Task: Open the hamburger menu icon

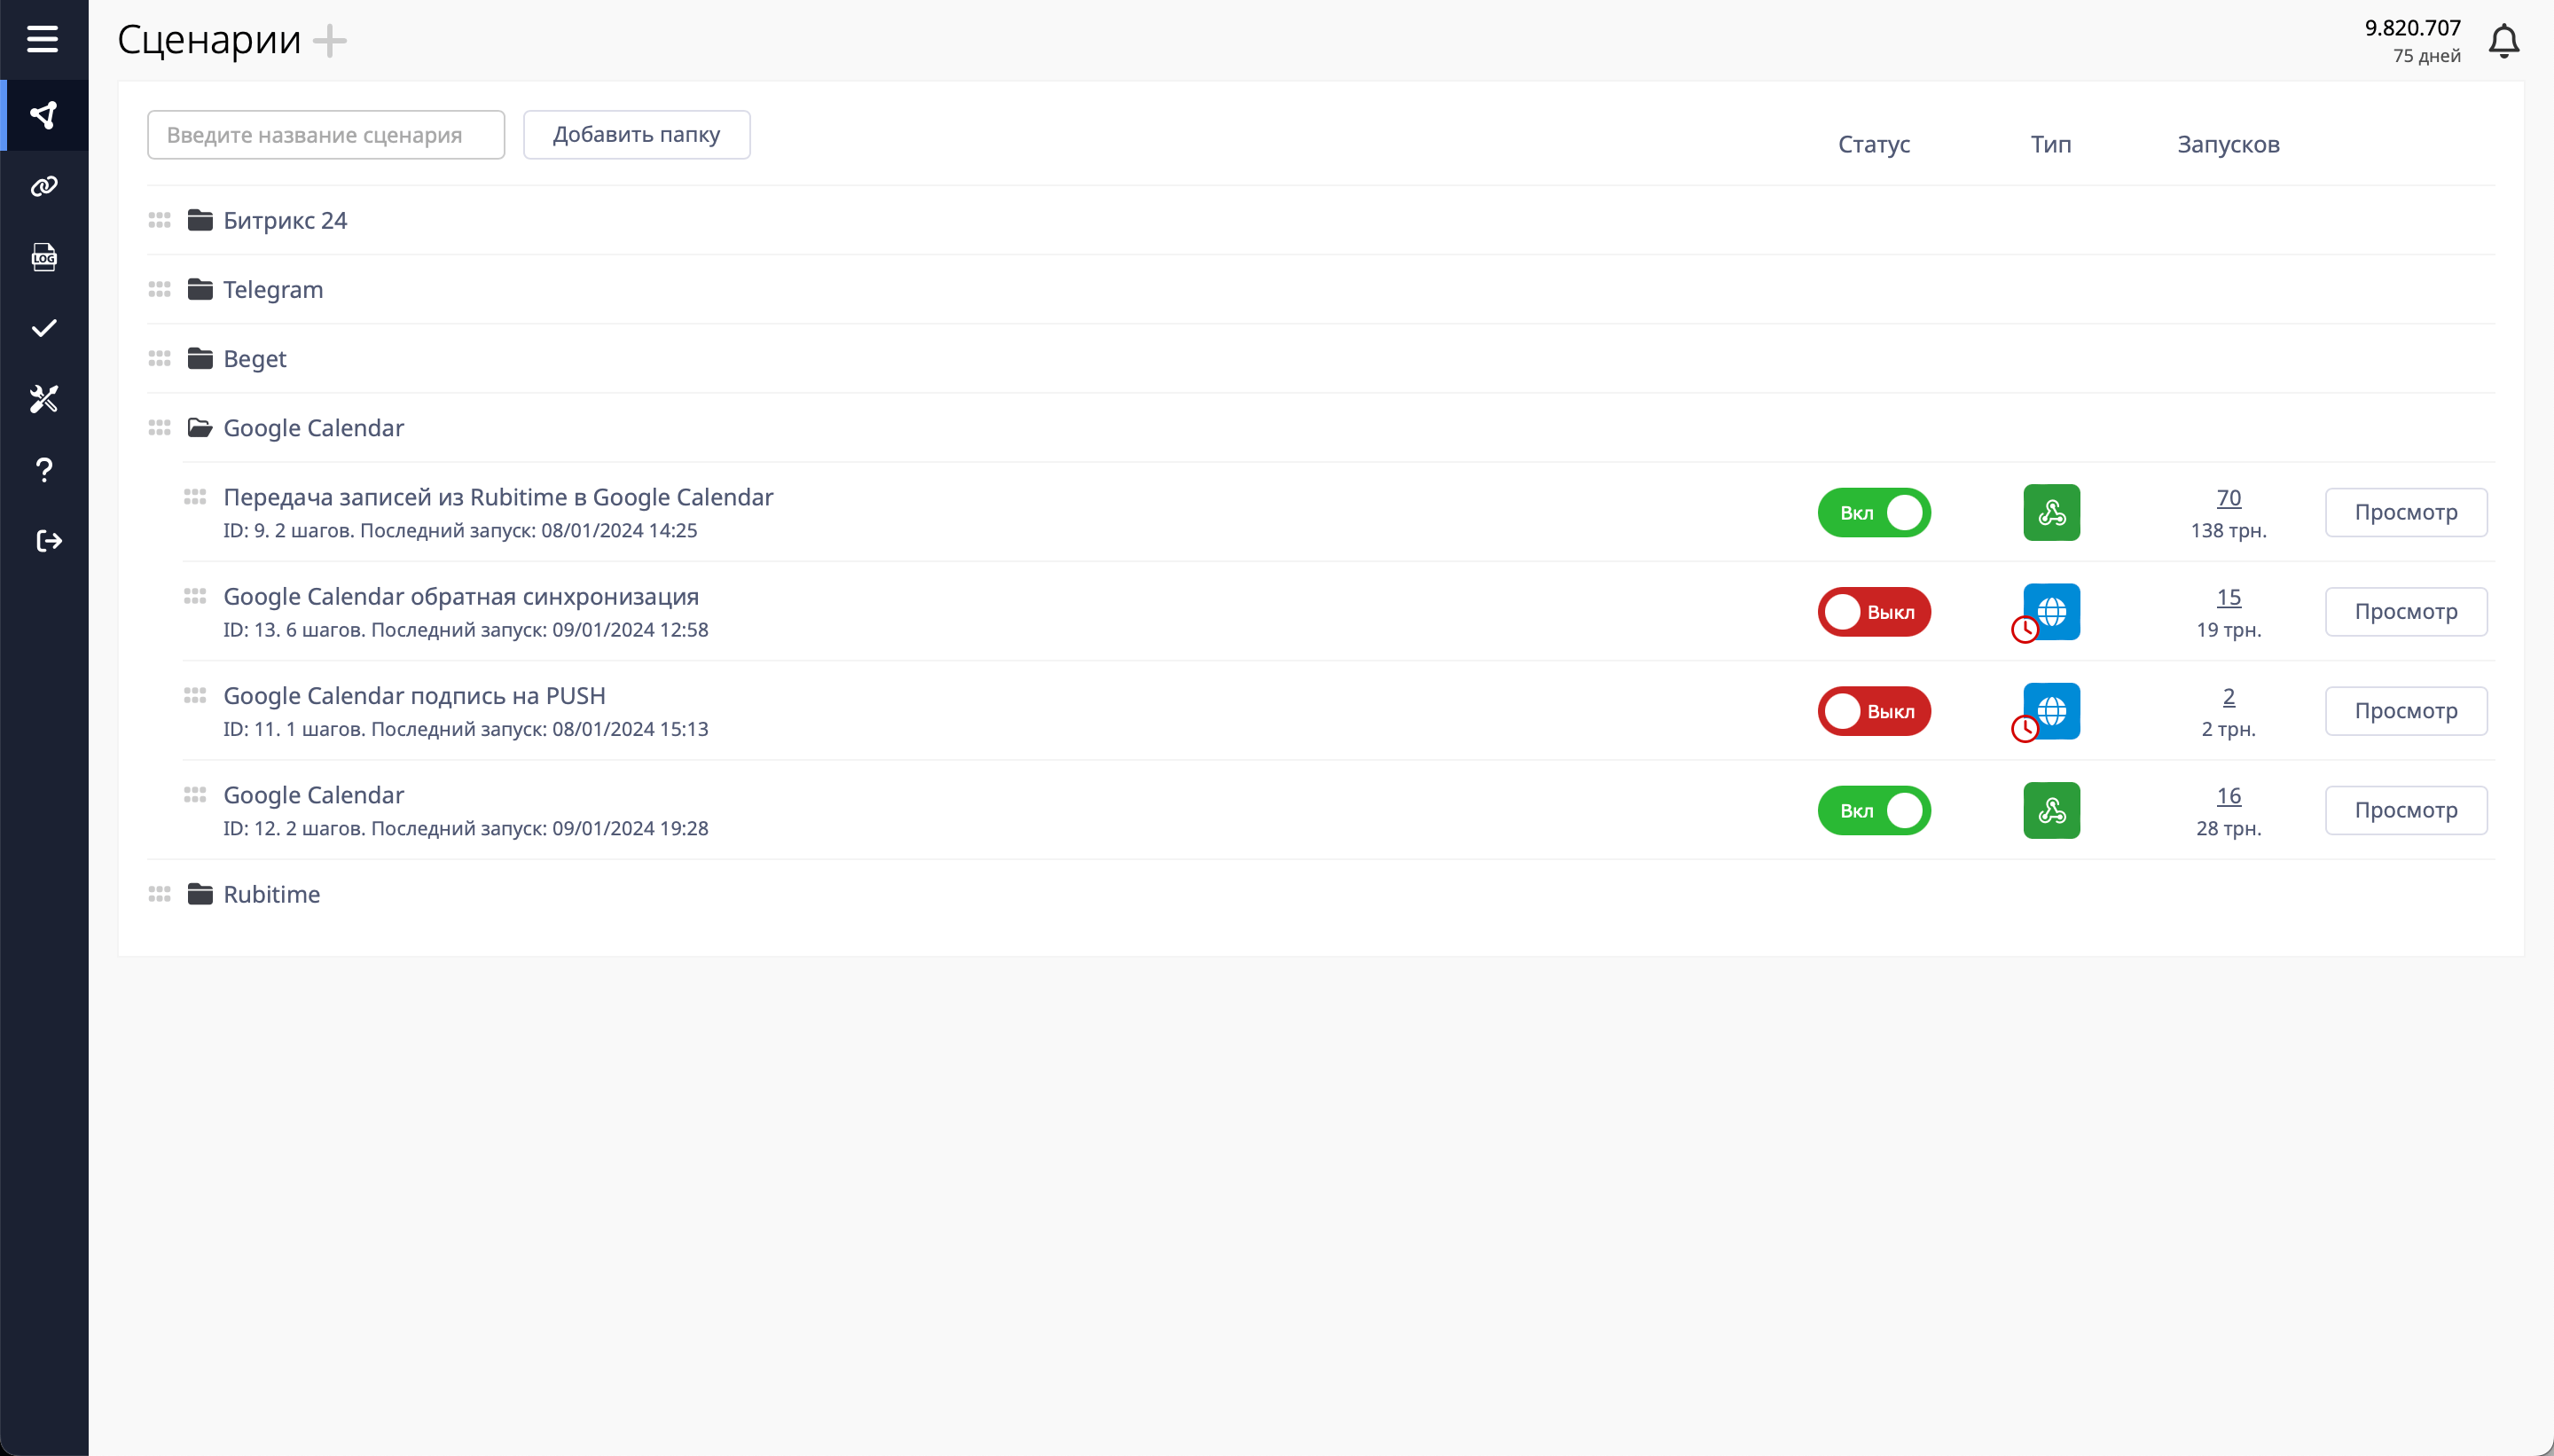Action: point(42,39)
